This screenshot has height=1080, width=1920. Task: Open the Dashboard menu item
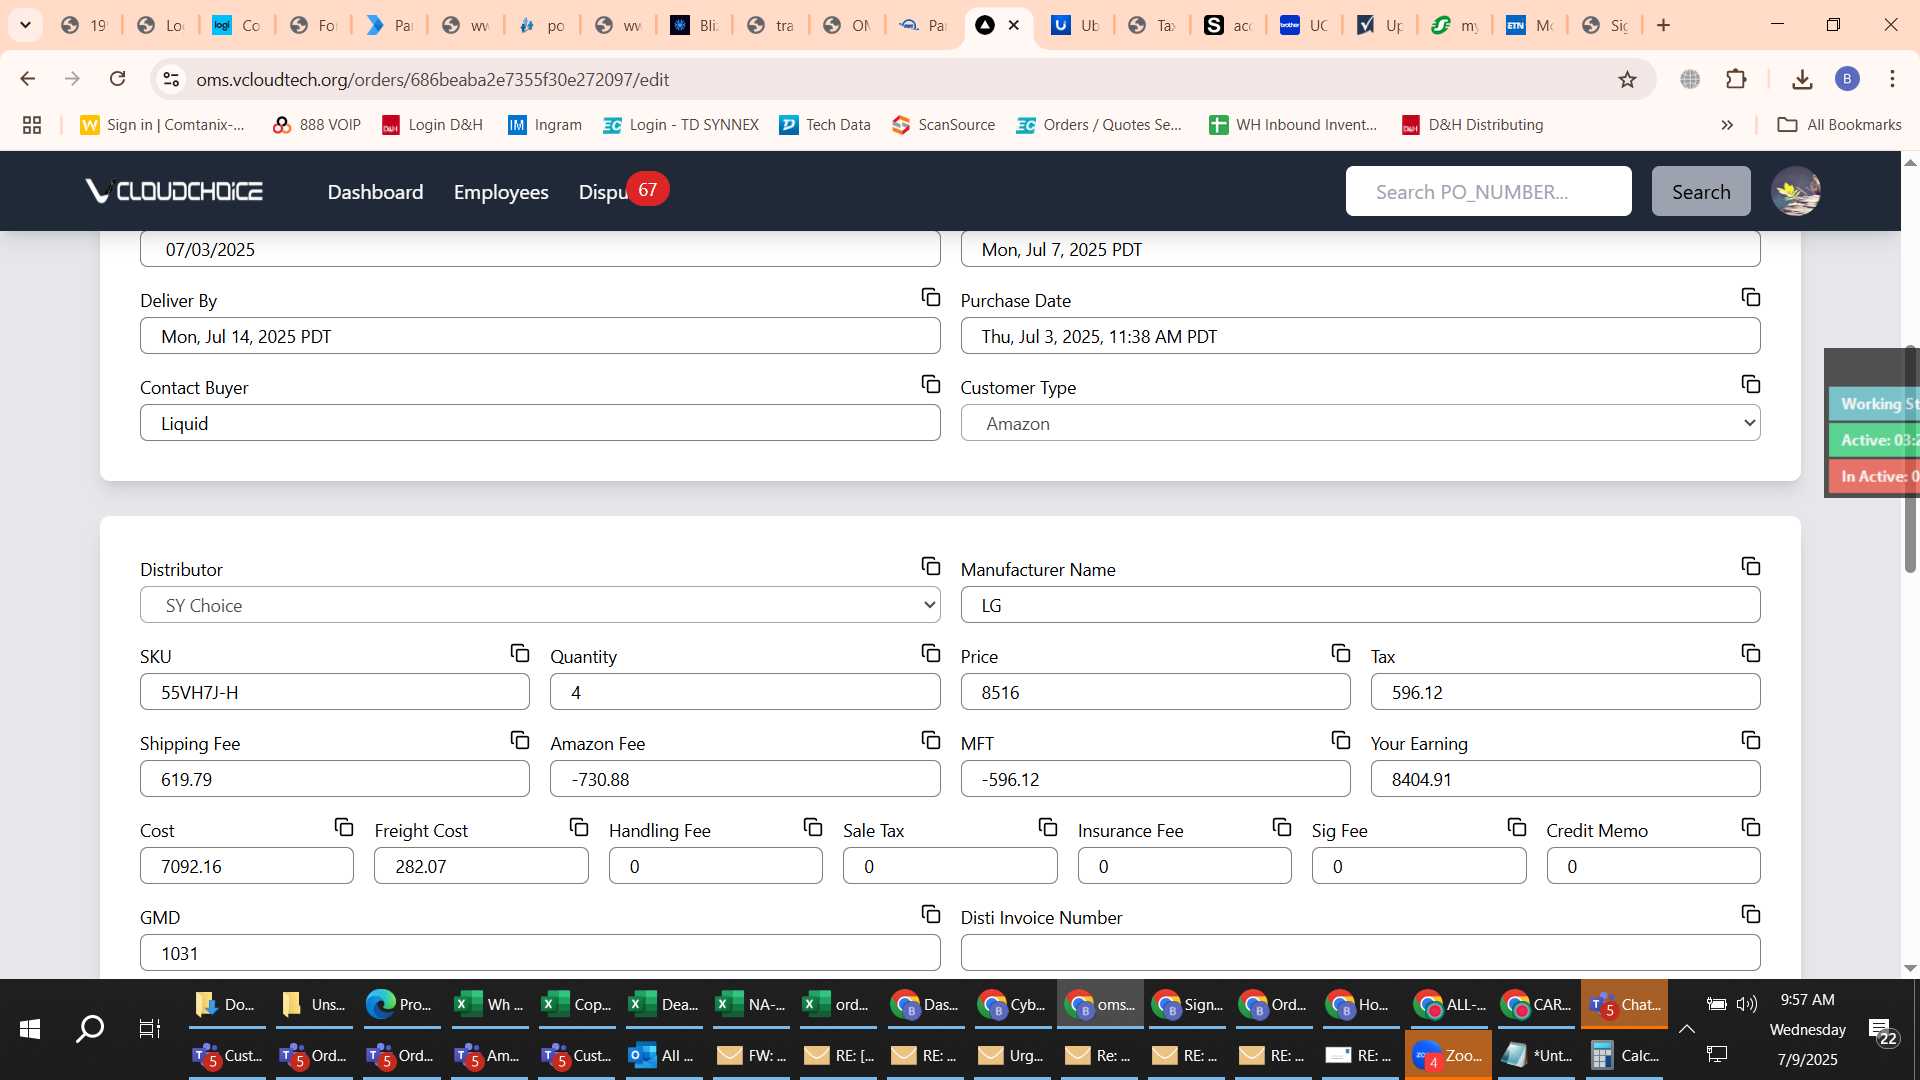[x=375, y=192]
